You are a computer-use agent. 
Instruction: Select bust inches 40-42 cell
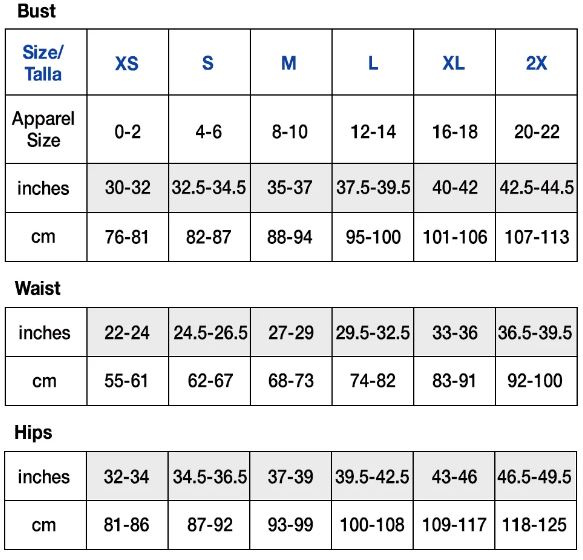[454, 188]
